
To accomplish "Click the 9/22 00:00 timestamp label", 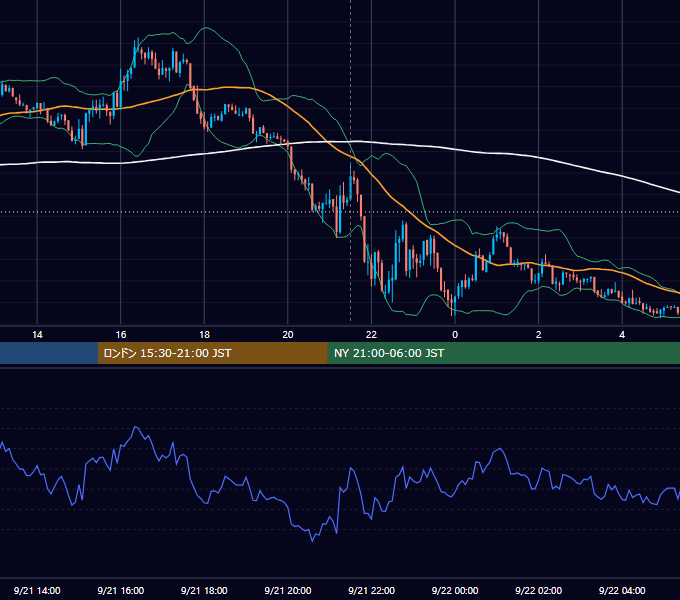I will point(455,590).
